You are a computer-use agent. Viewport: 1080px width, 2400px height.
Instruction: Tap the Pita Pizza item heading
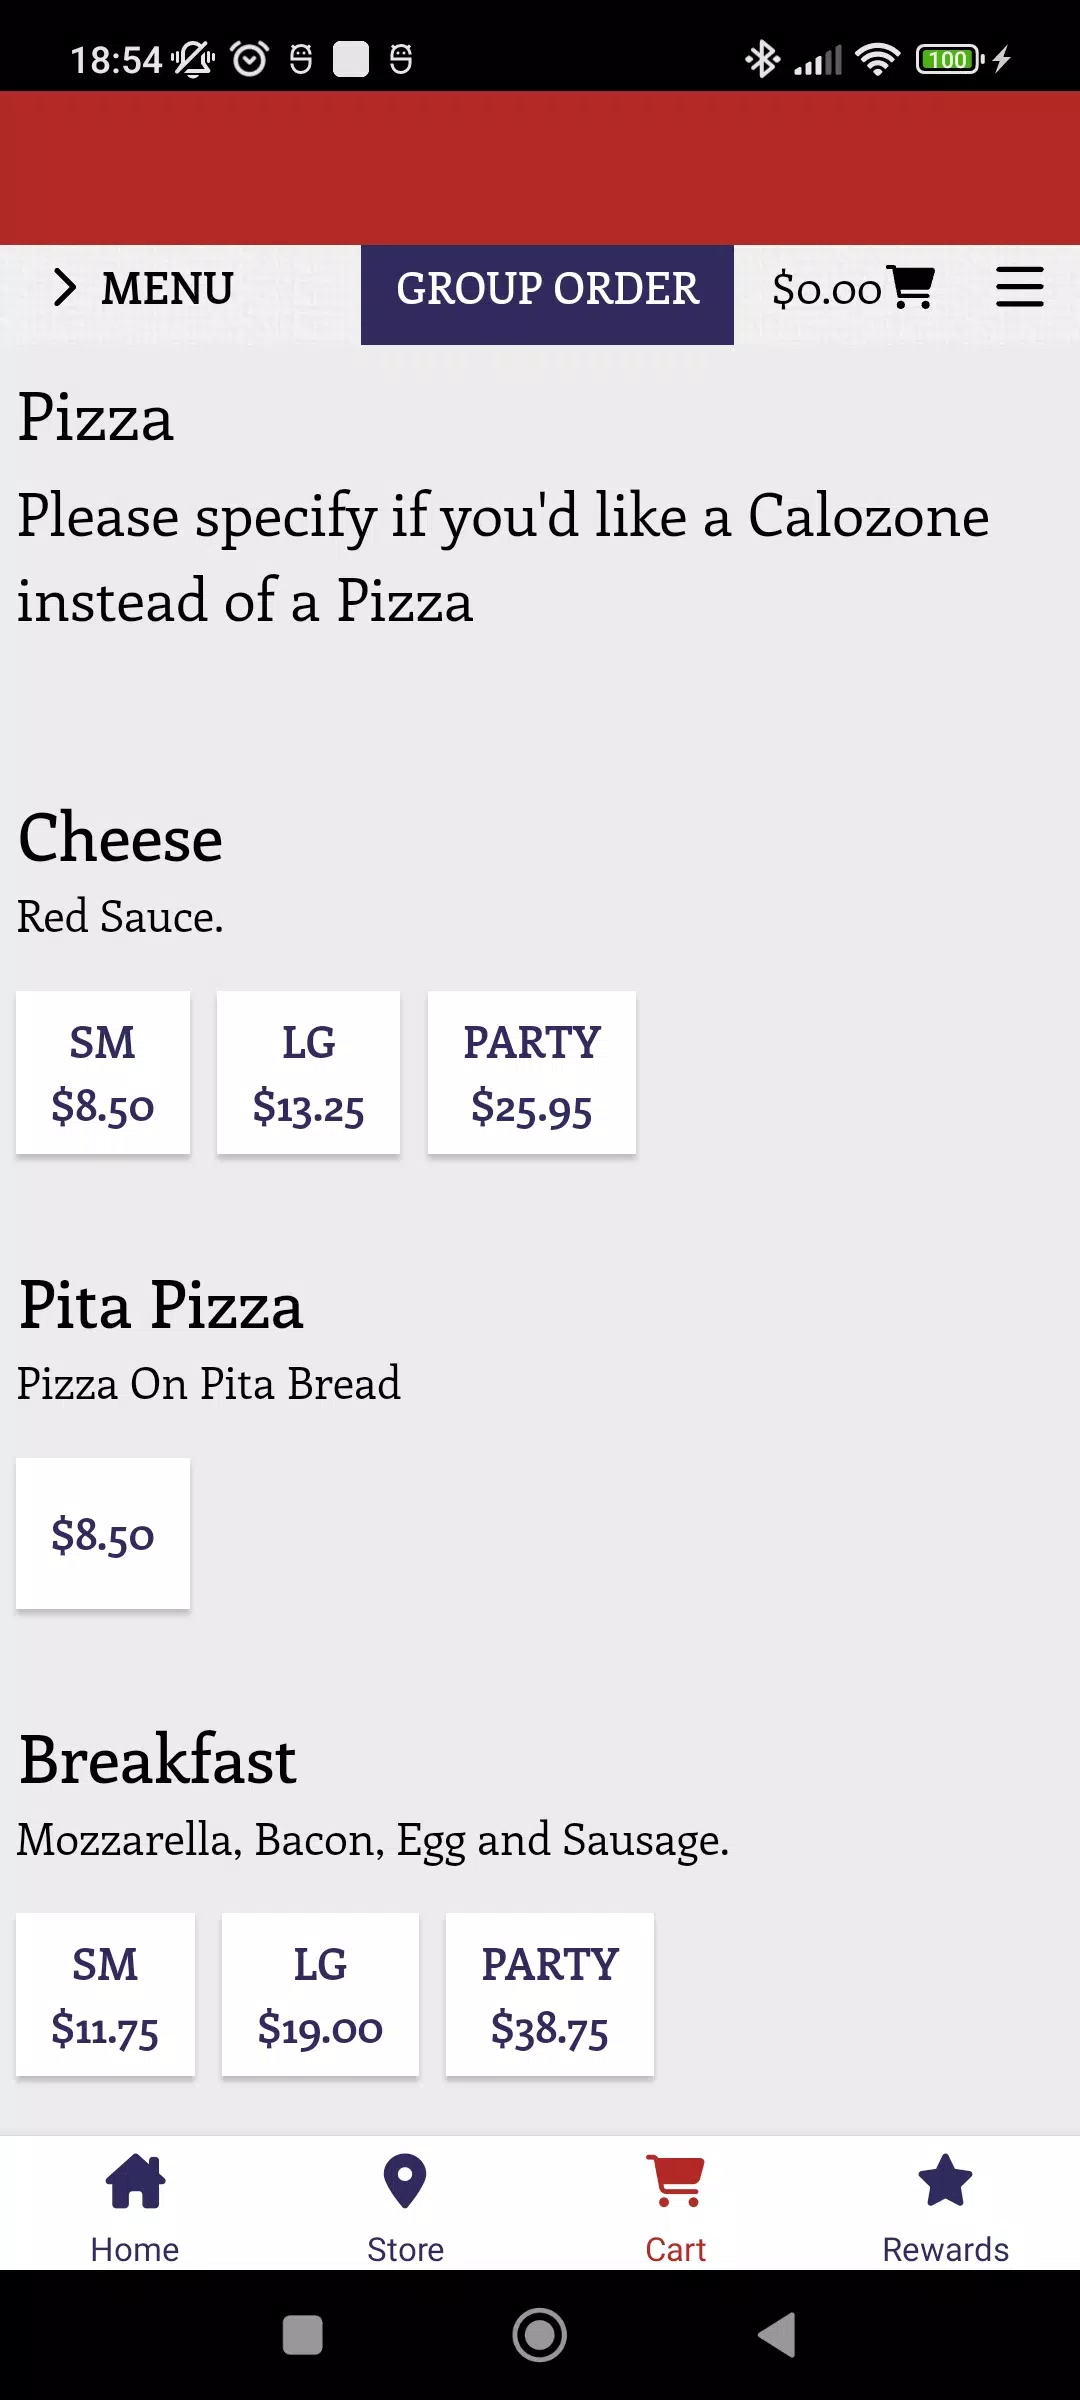click(x=161, y=1305)
